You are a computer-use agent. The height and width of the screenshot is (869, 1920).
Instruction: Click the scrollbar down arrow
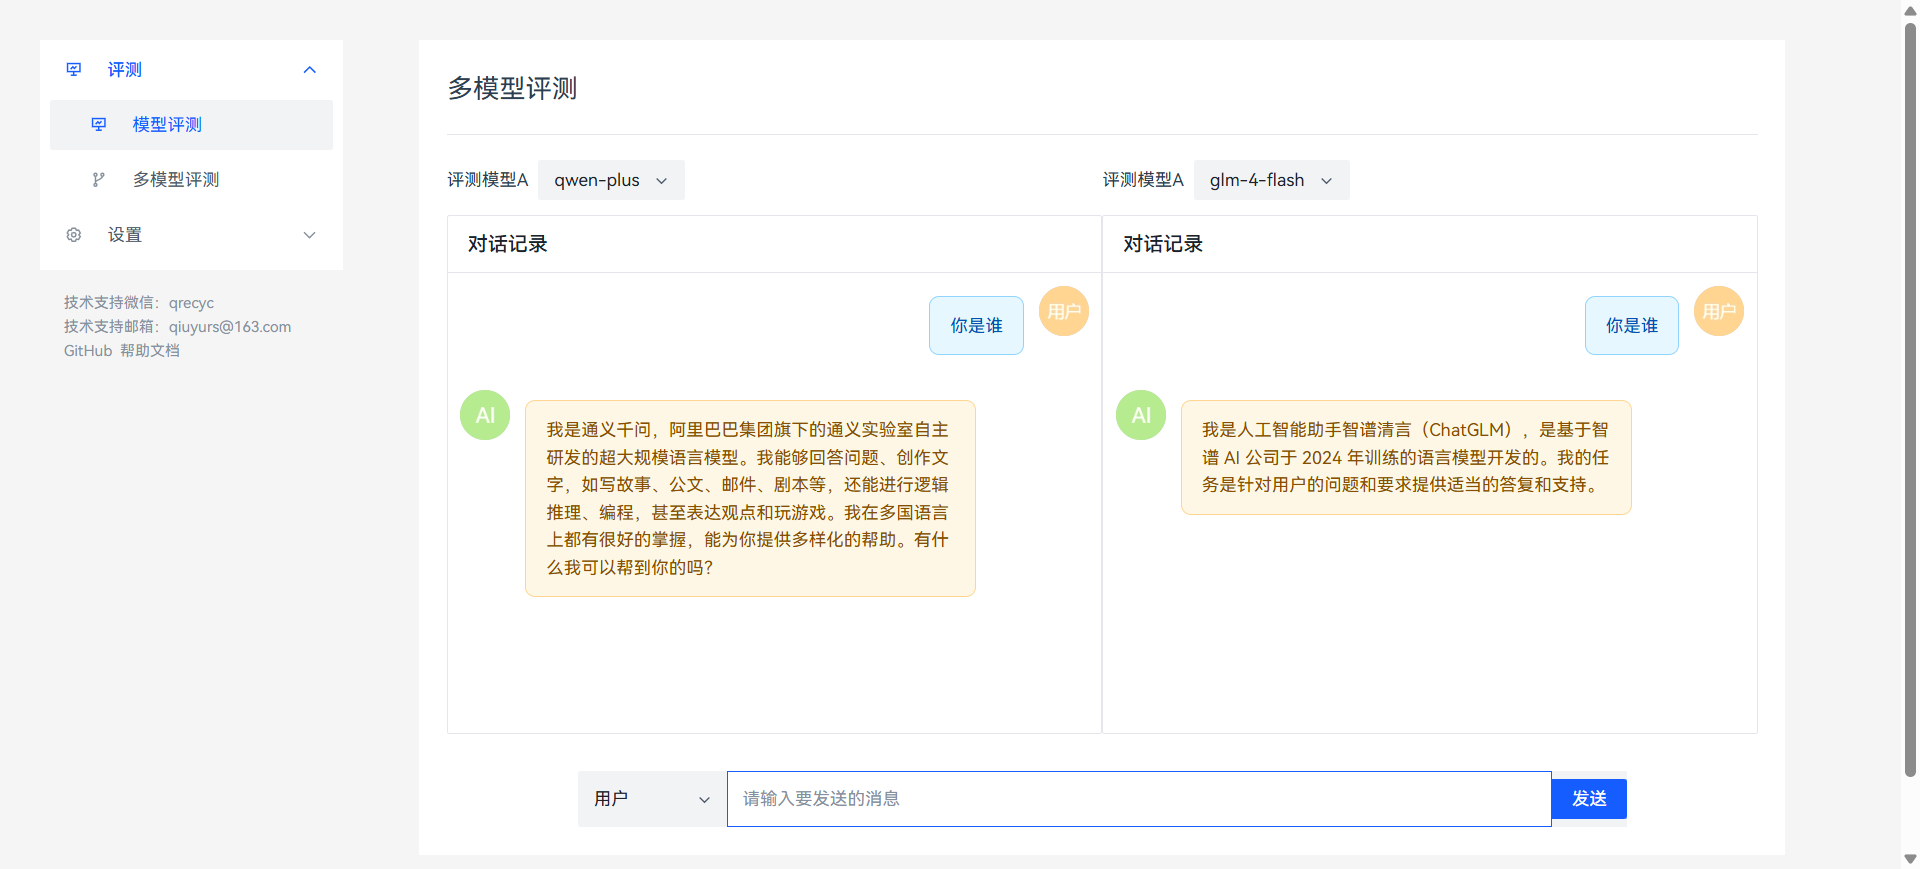click(1910, 859)
